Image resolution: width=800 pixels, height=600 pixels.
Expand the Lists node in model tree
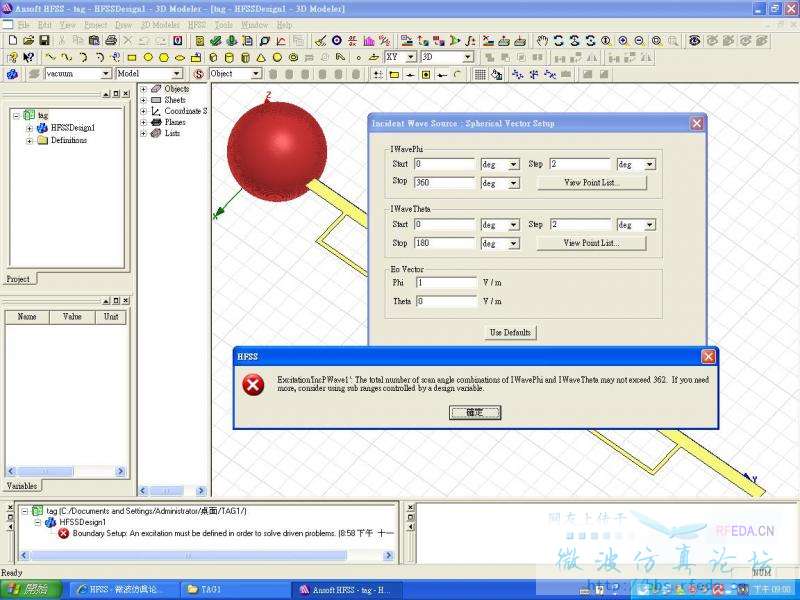tap(143, 133)
